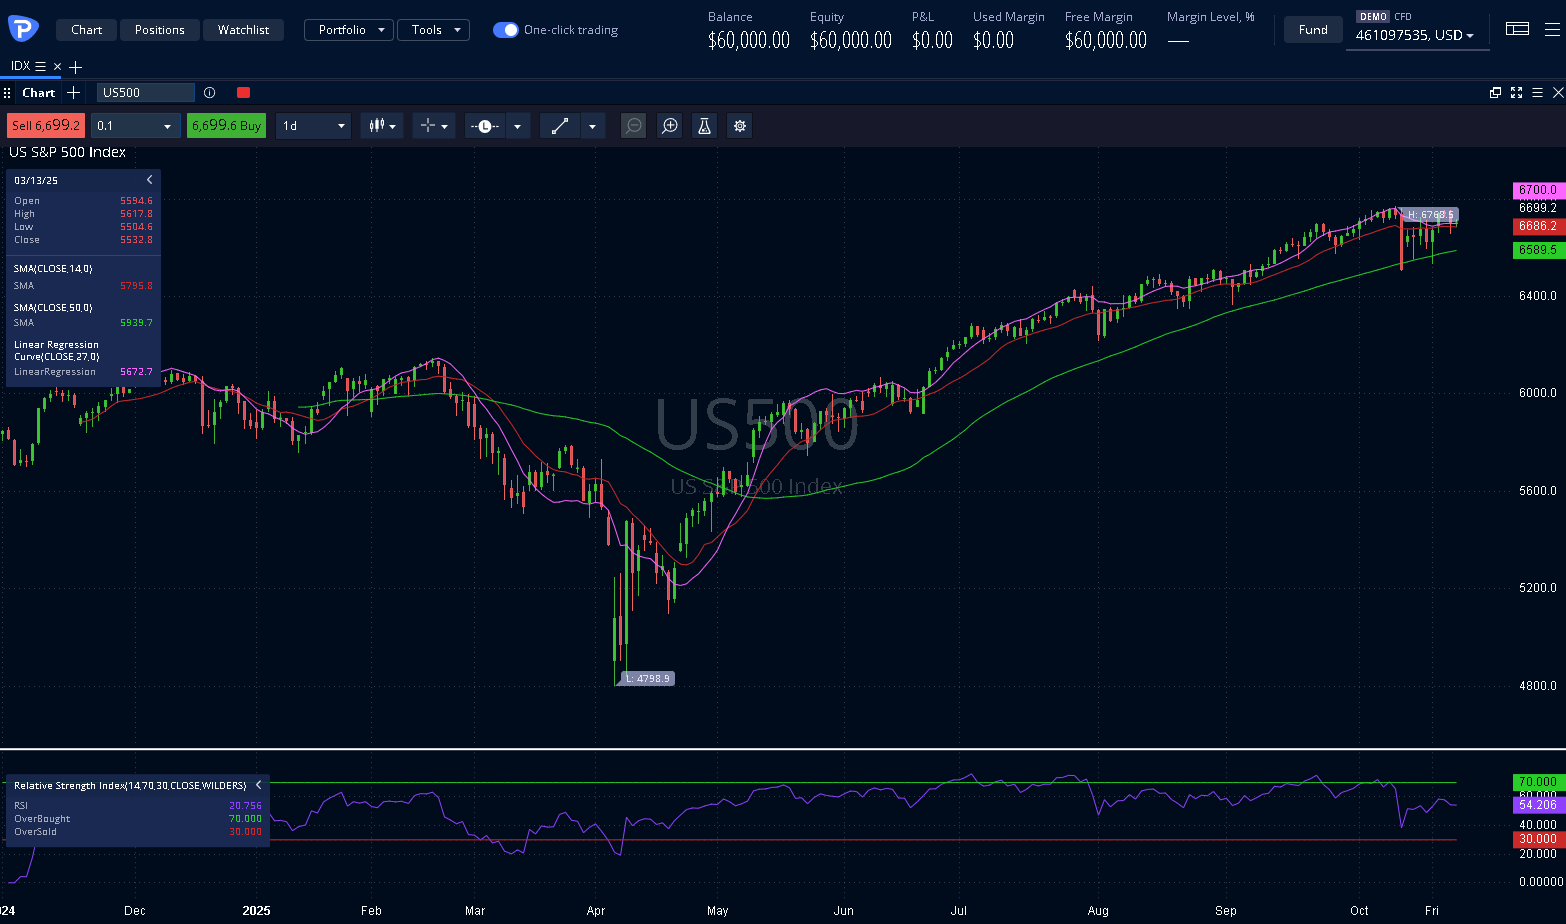
Task: Toggle One-click trading switch
Action: pos(506,30)
